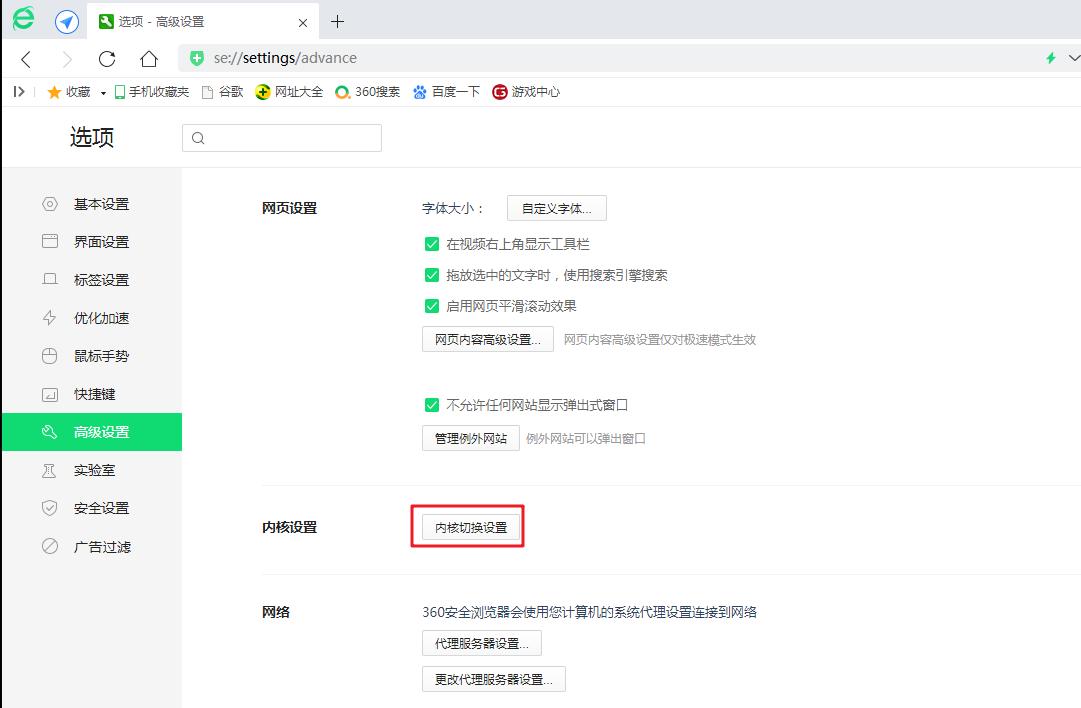1081x708 pixels.
Task: Toggle 不允许任何网站显示弹出式窗口
Action: point(431,405)
